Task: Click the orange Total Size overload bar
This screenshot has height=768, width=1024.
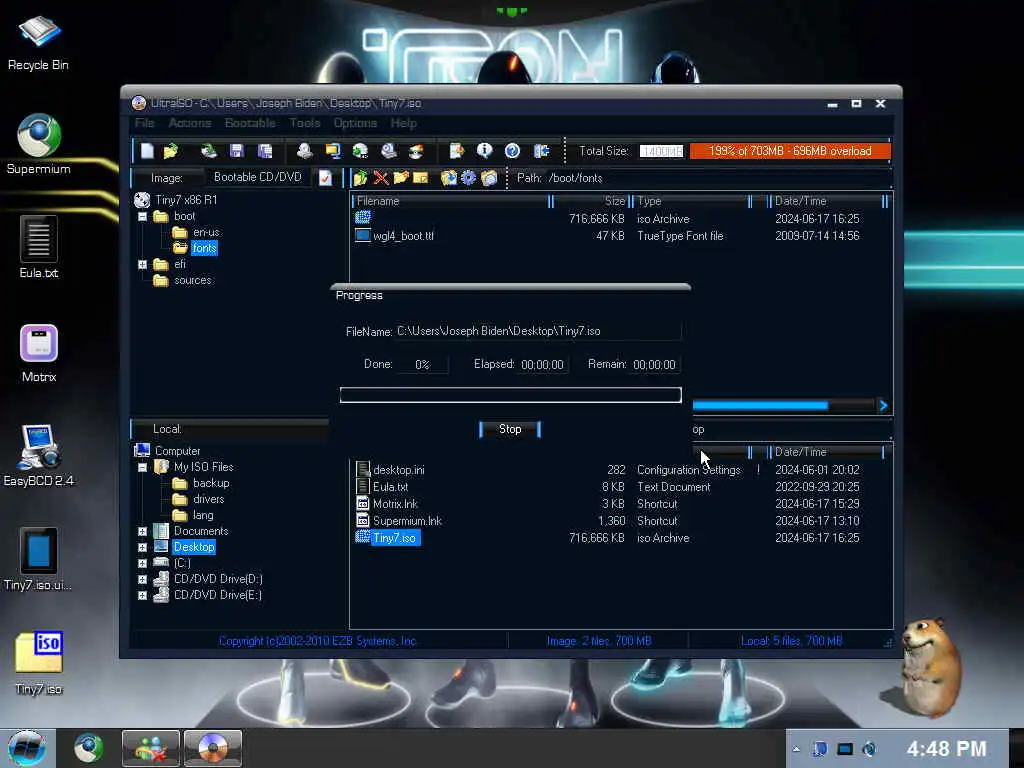Action: tap(790, 151)
